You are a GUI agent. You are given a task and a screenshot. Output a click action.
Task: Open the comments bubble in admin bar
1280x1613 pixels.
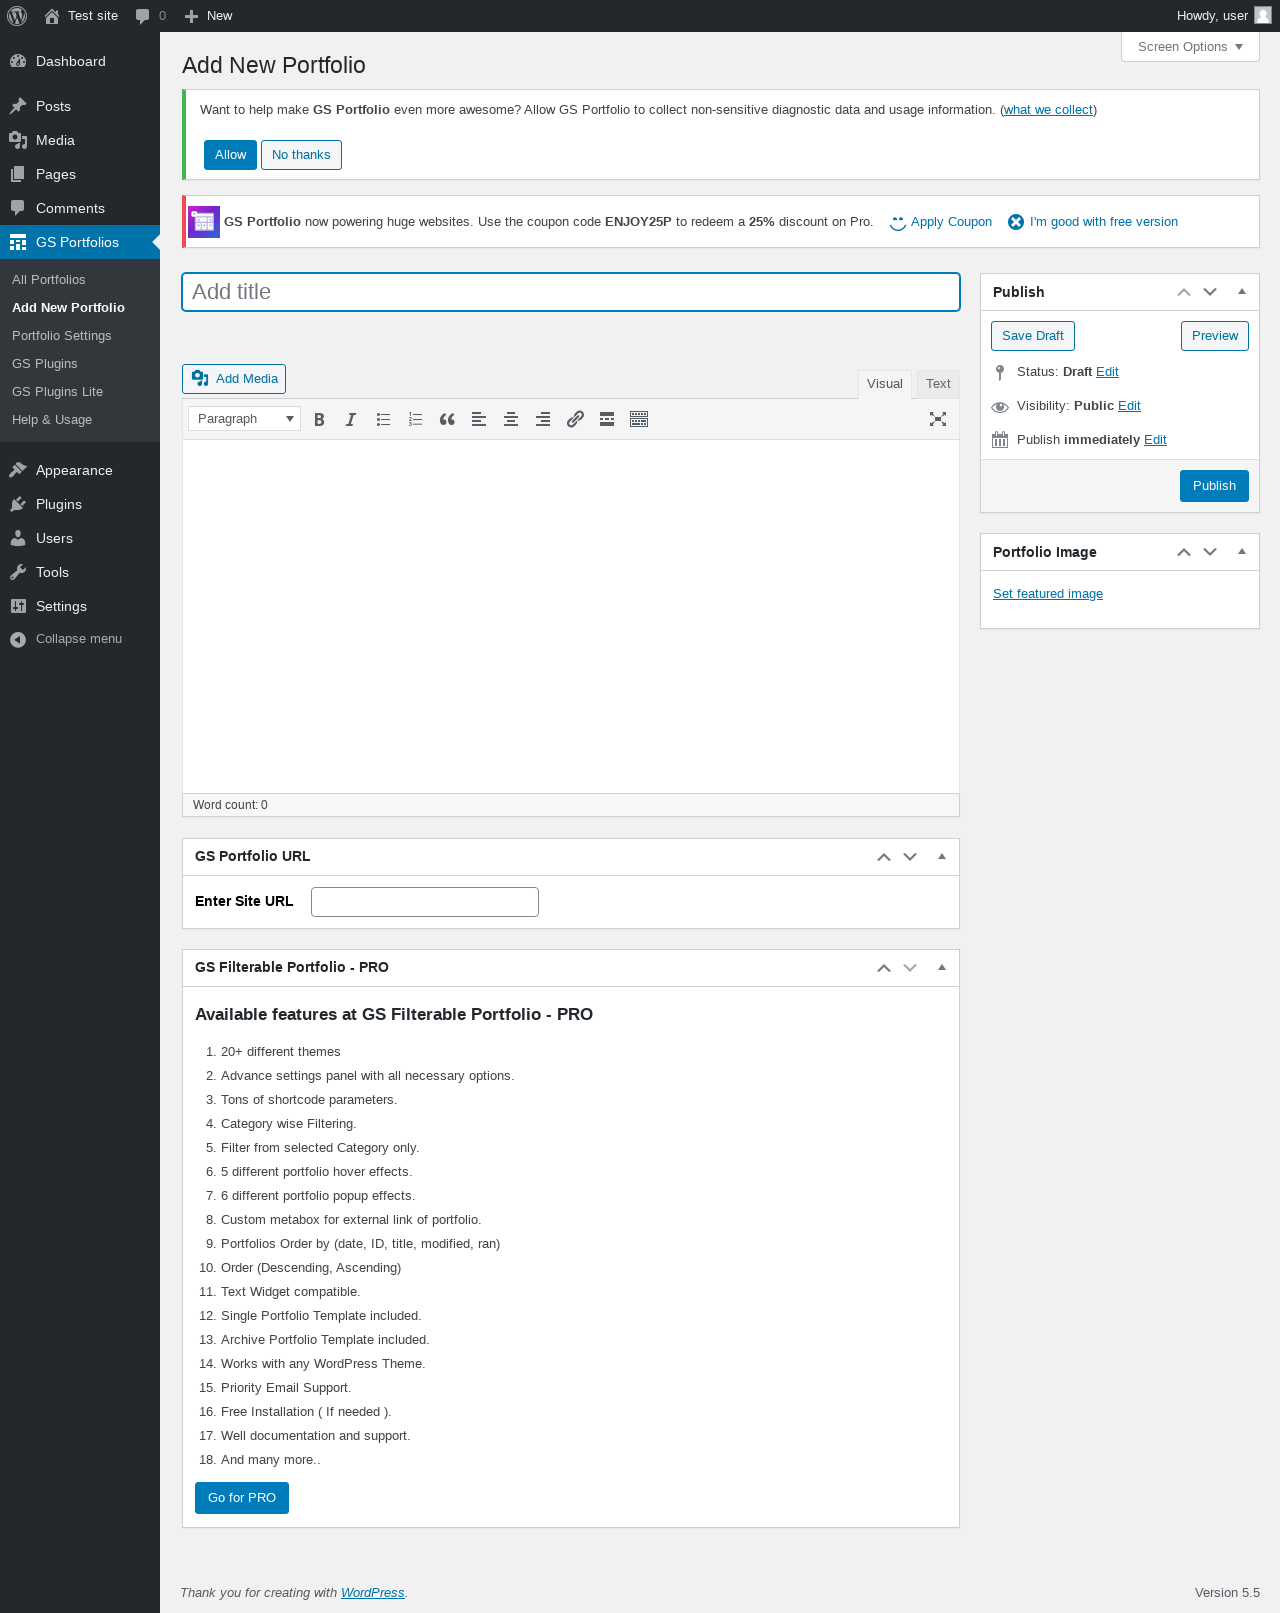[x=151, y=16]
